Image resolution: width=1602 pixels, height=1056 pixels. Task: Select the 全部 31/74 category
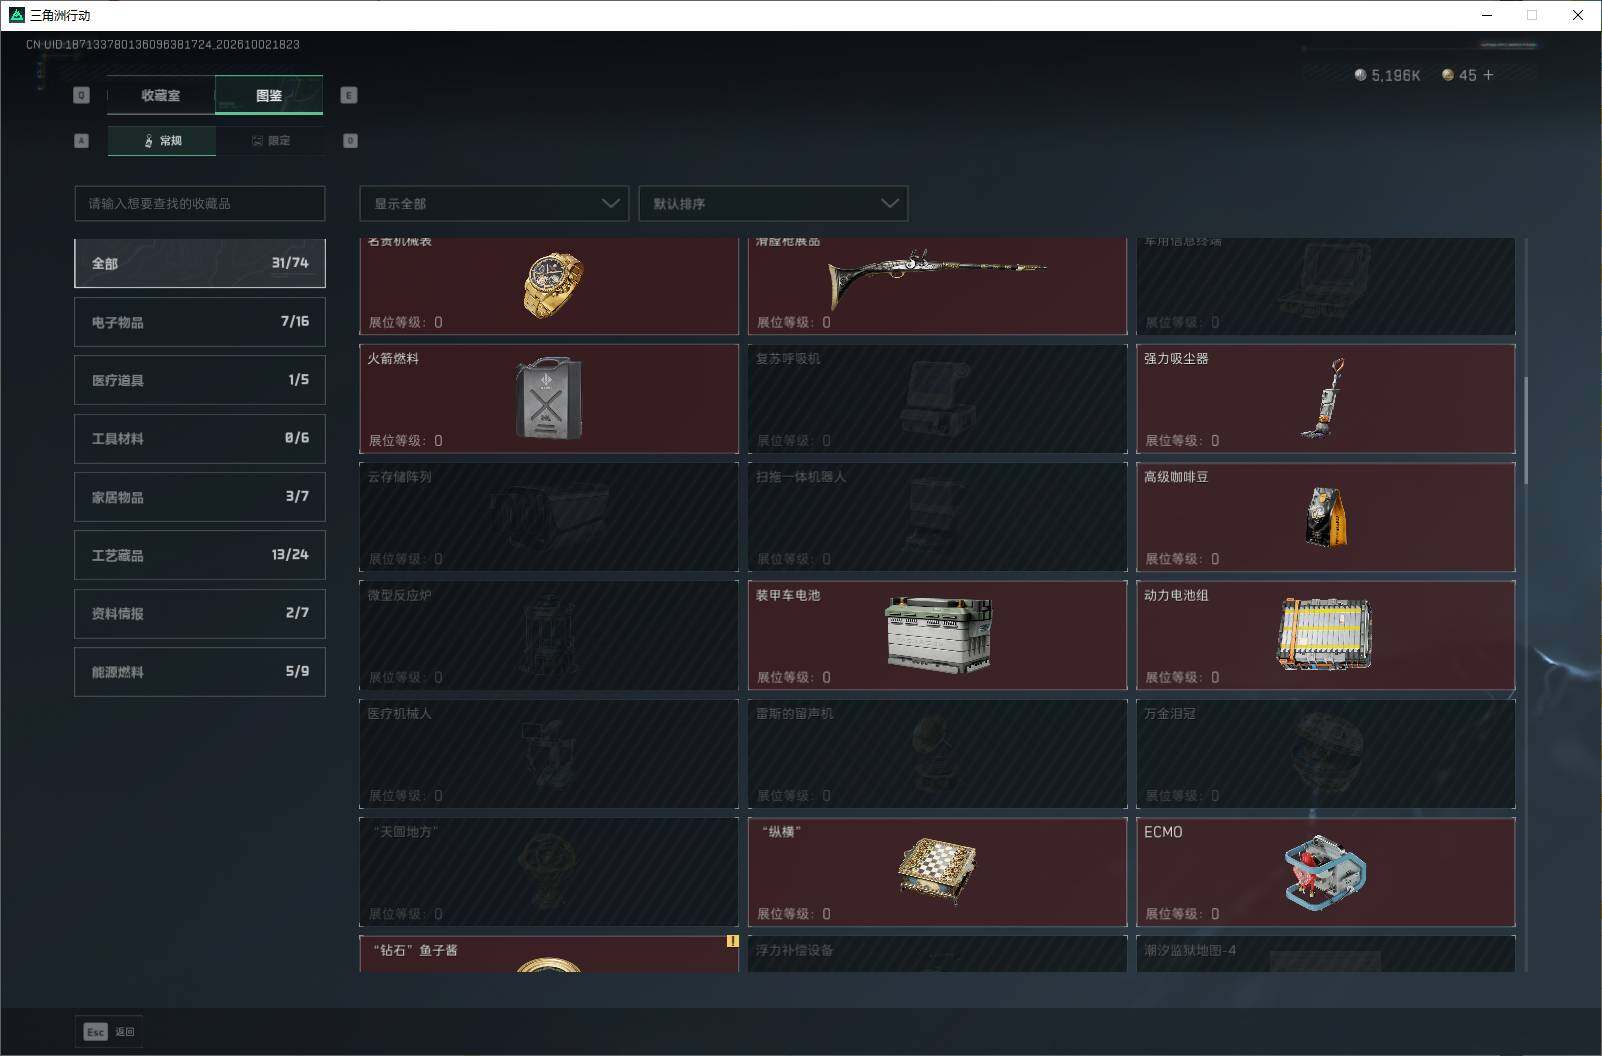tap(200, 263)
